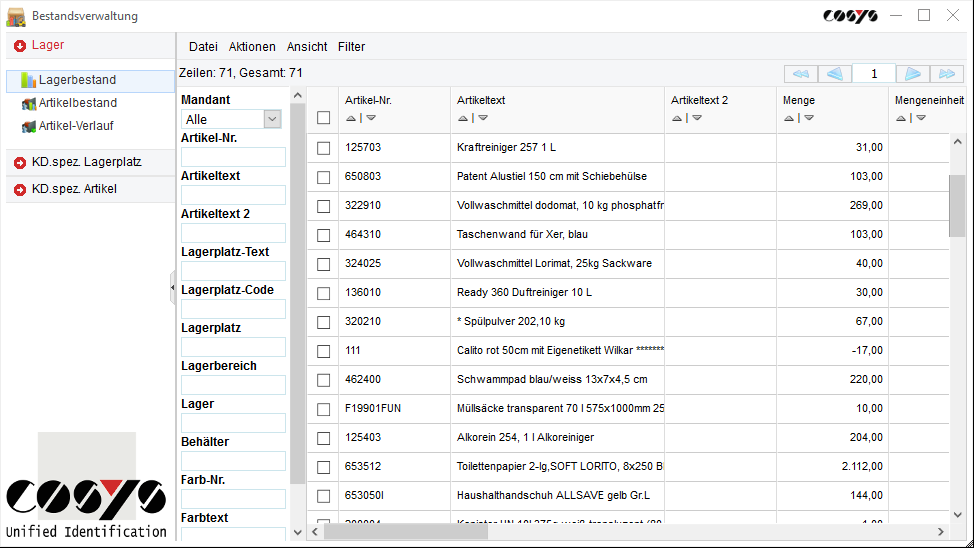Open the Aktionen menu
Image resolution: width=974 pixels, height=548 pixels.
point(252,47)
